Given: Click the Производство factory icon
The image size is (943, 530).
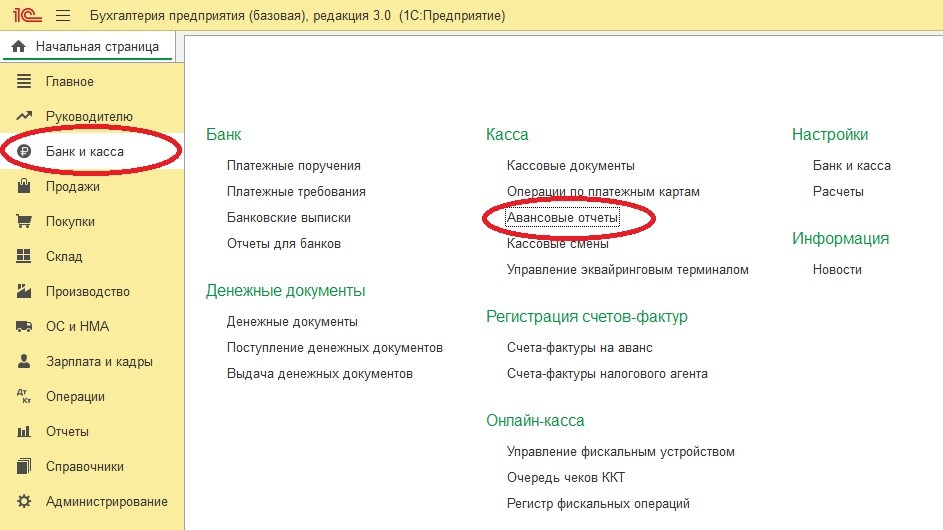Looking at the screenshot, I should tap(25, 292).
